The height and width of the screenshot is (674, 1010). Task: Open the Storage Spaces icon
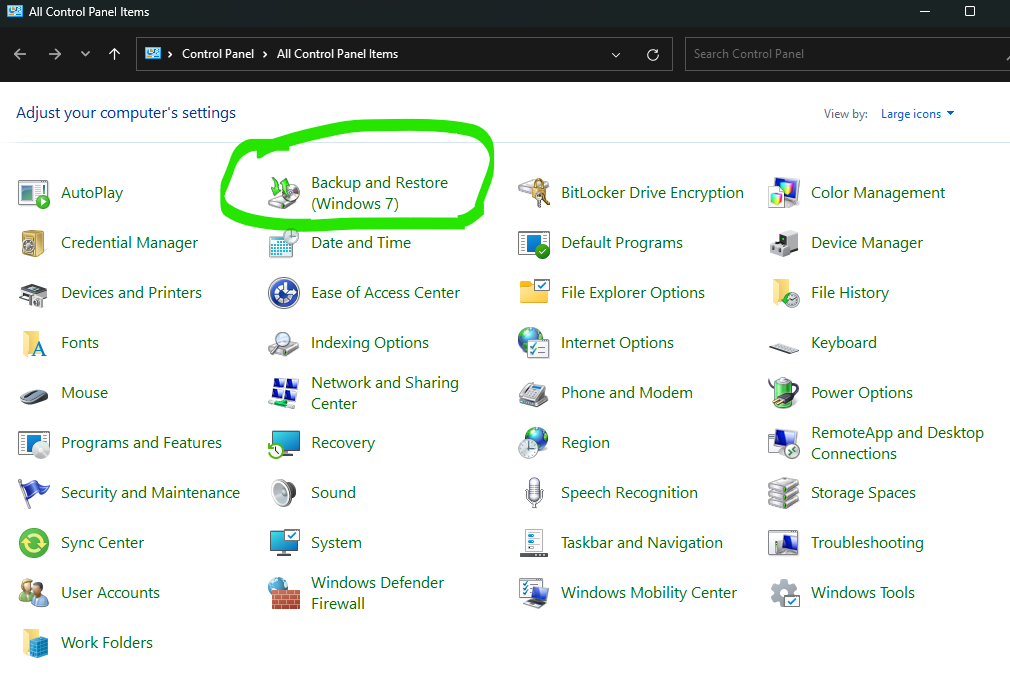click(x=784, y=493)
